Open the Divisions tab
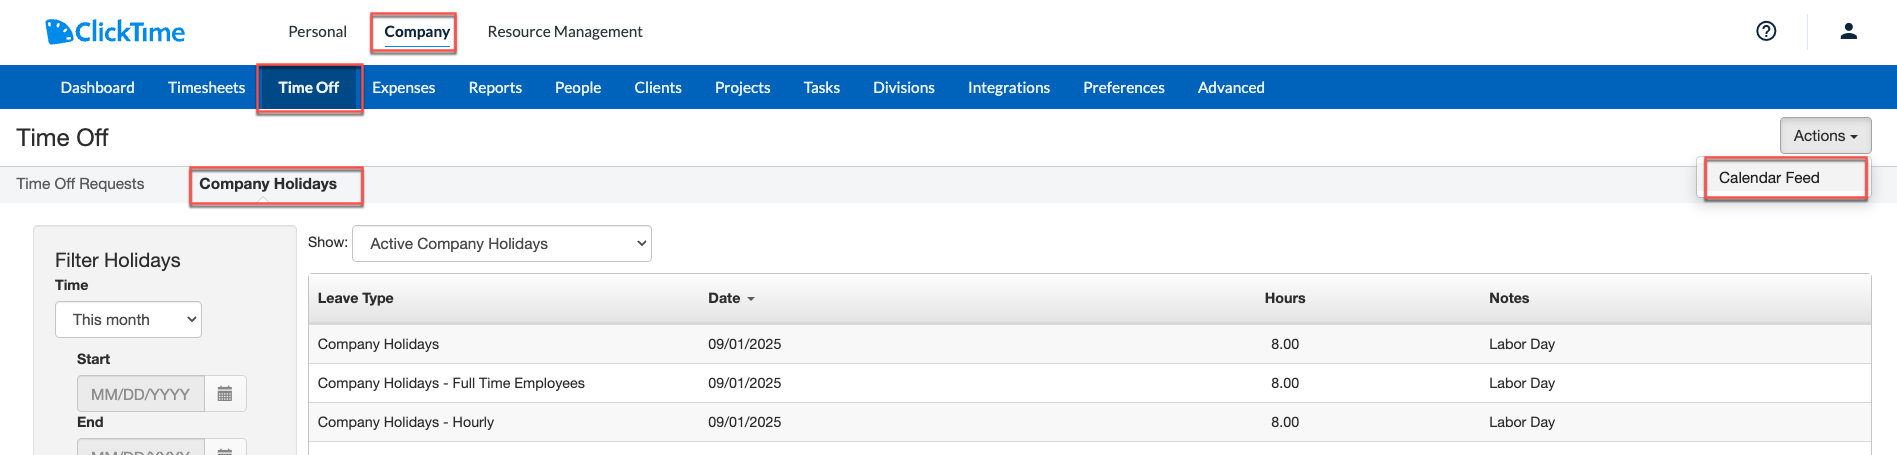The height and width of the screenshot is (455, 1897). (x=904, y=88)
